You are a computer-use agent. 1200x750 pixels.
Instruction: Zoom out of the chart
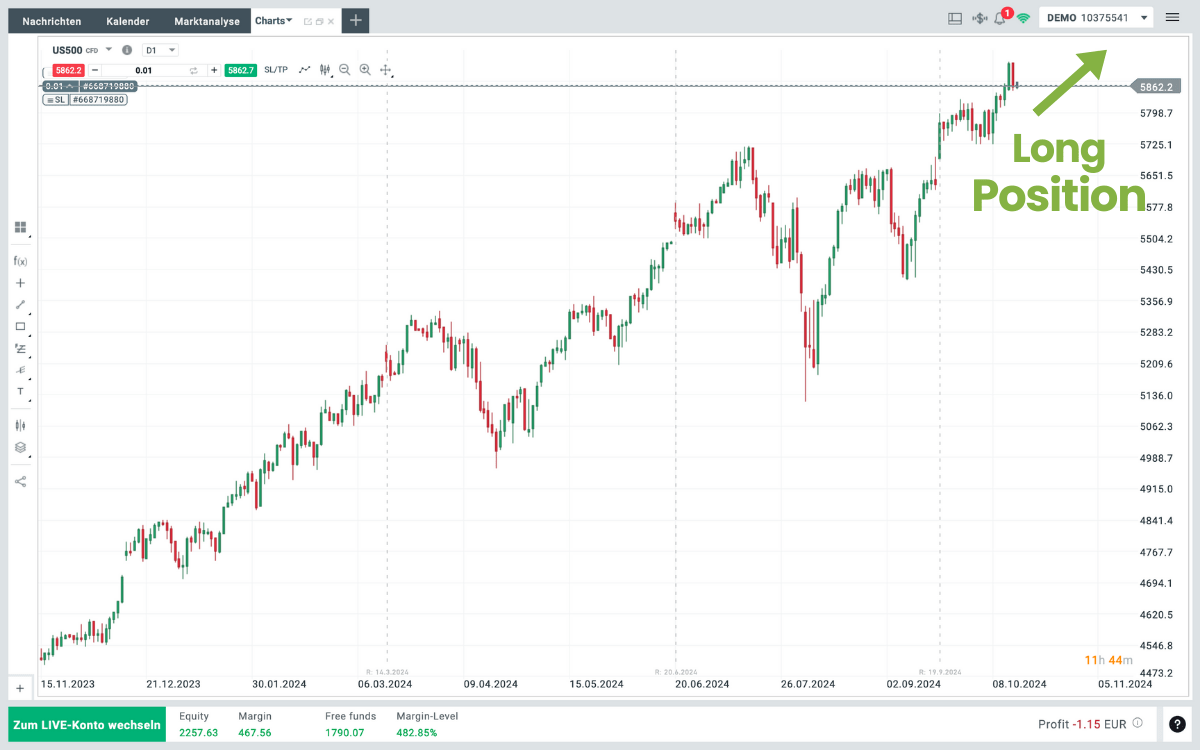(x=344, y=70)
